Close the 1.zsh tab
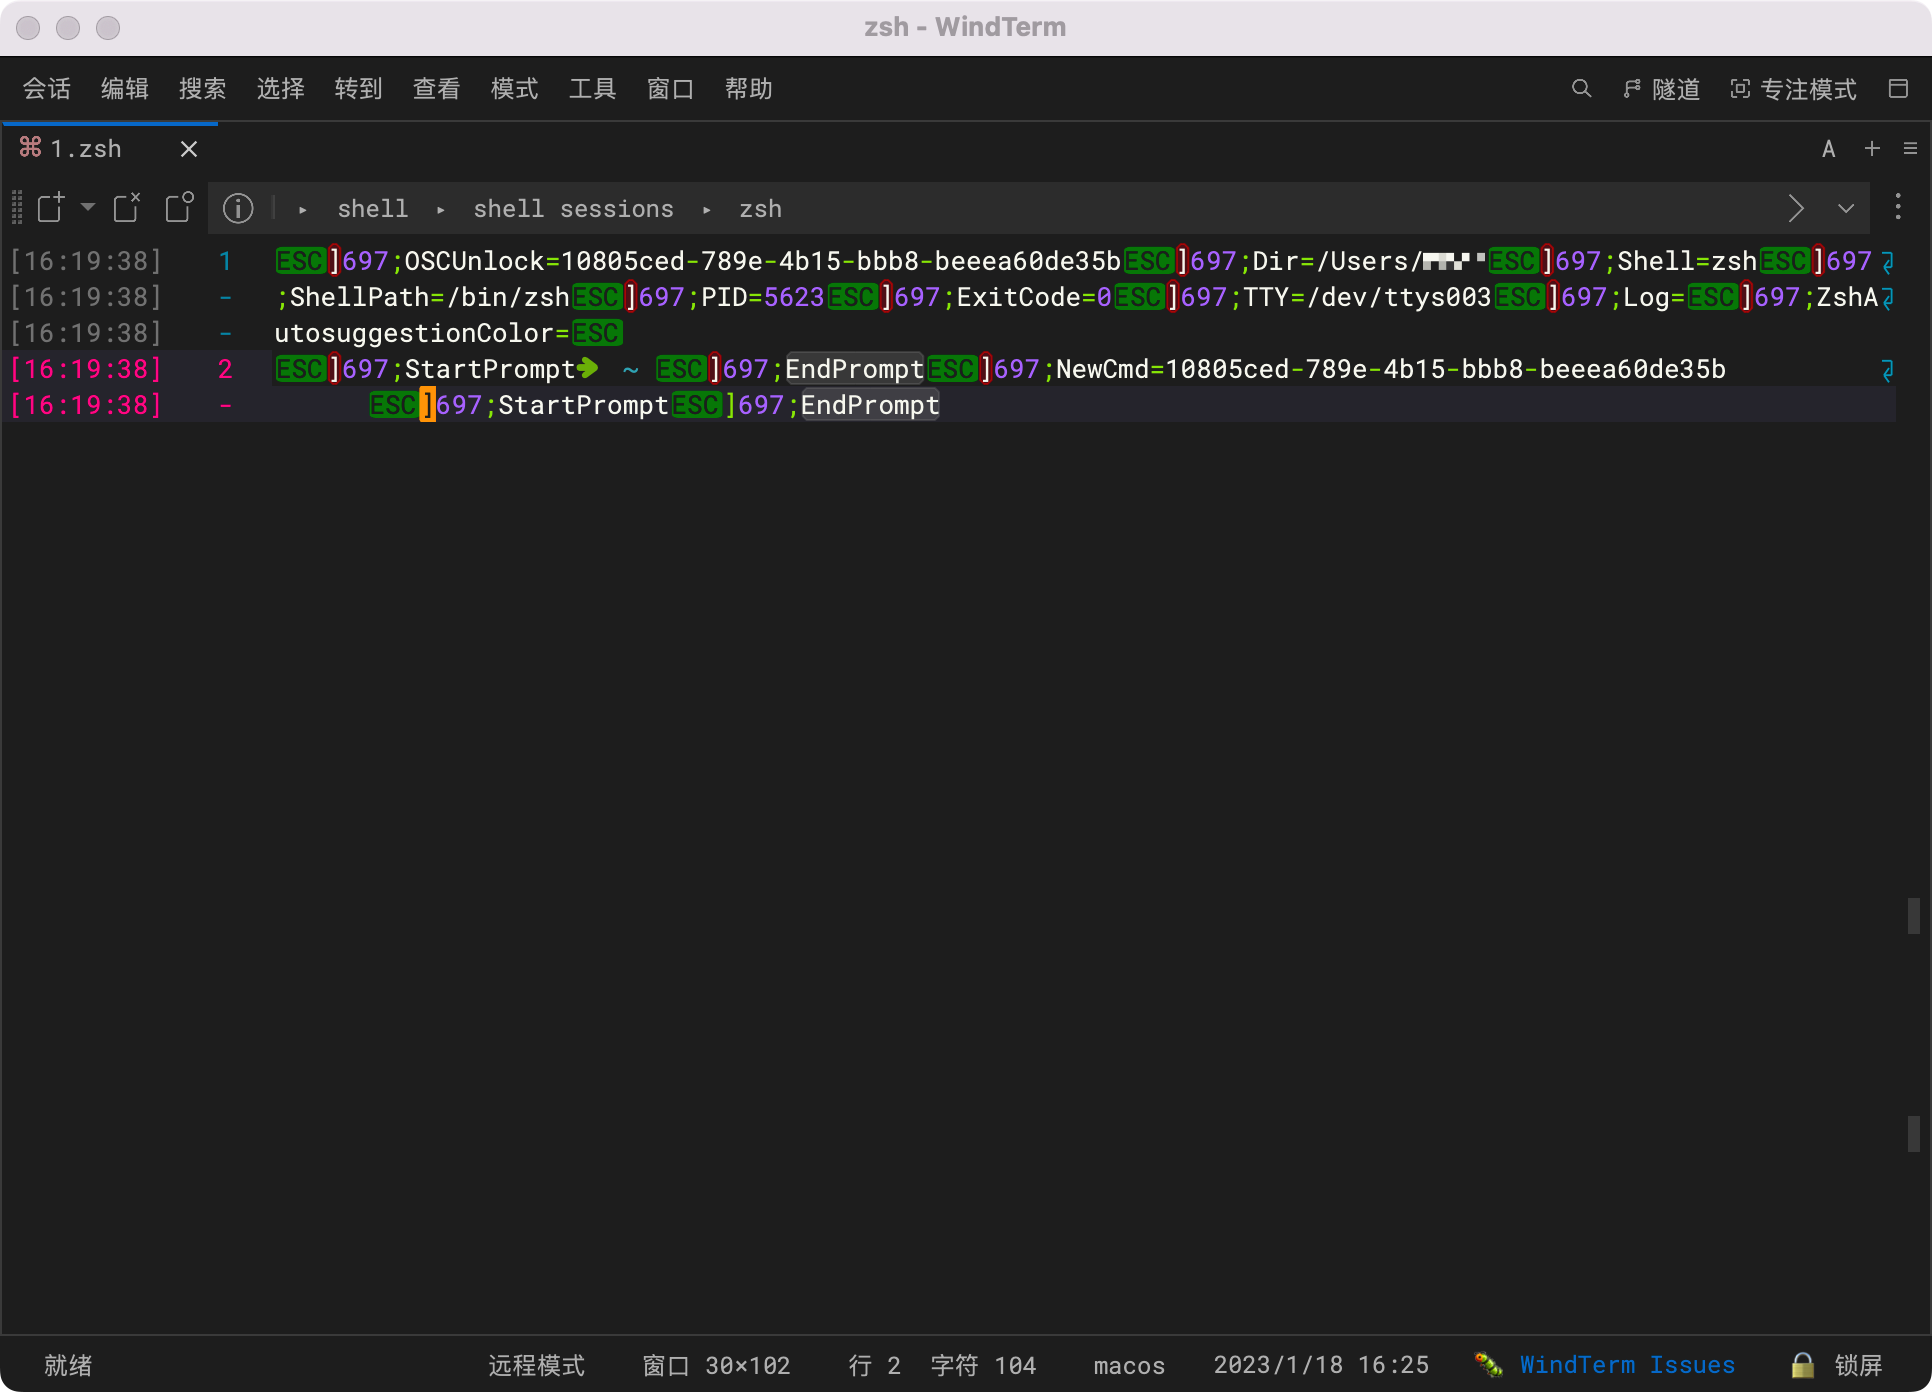 [188, 149]
